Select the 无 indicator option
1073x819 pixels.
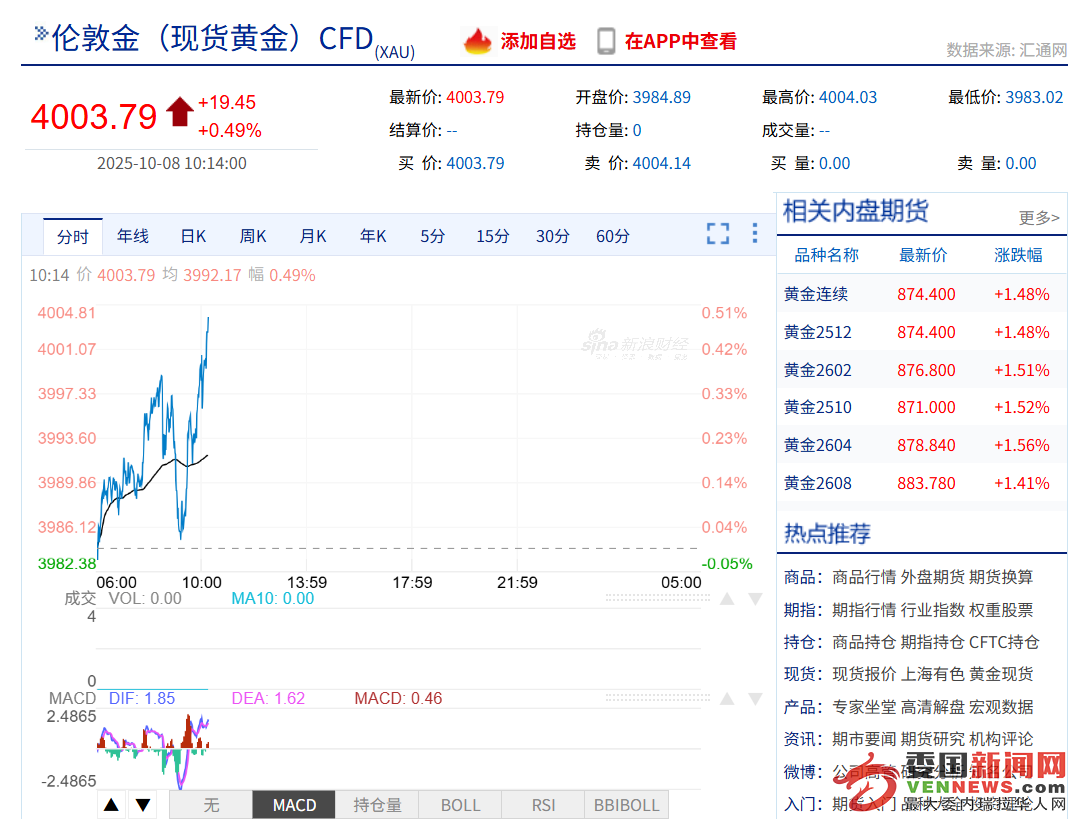211,805
